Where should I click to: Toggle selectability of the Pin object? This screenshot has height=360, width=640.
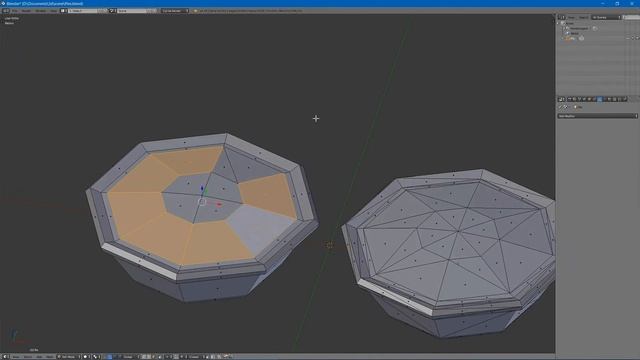(633, 38)
